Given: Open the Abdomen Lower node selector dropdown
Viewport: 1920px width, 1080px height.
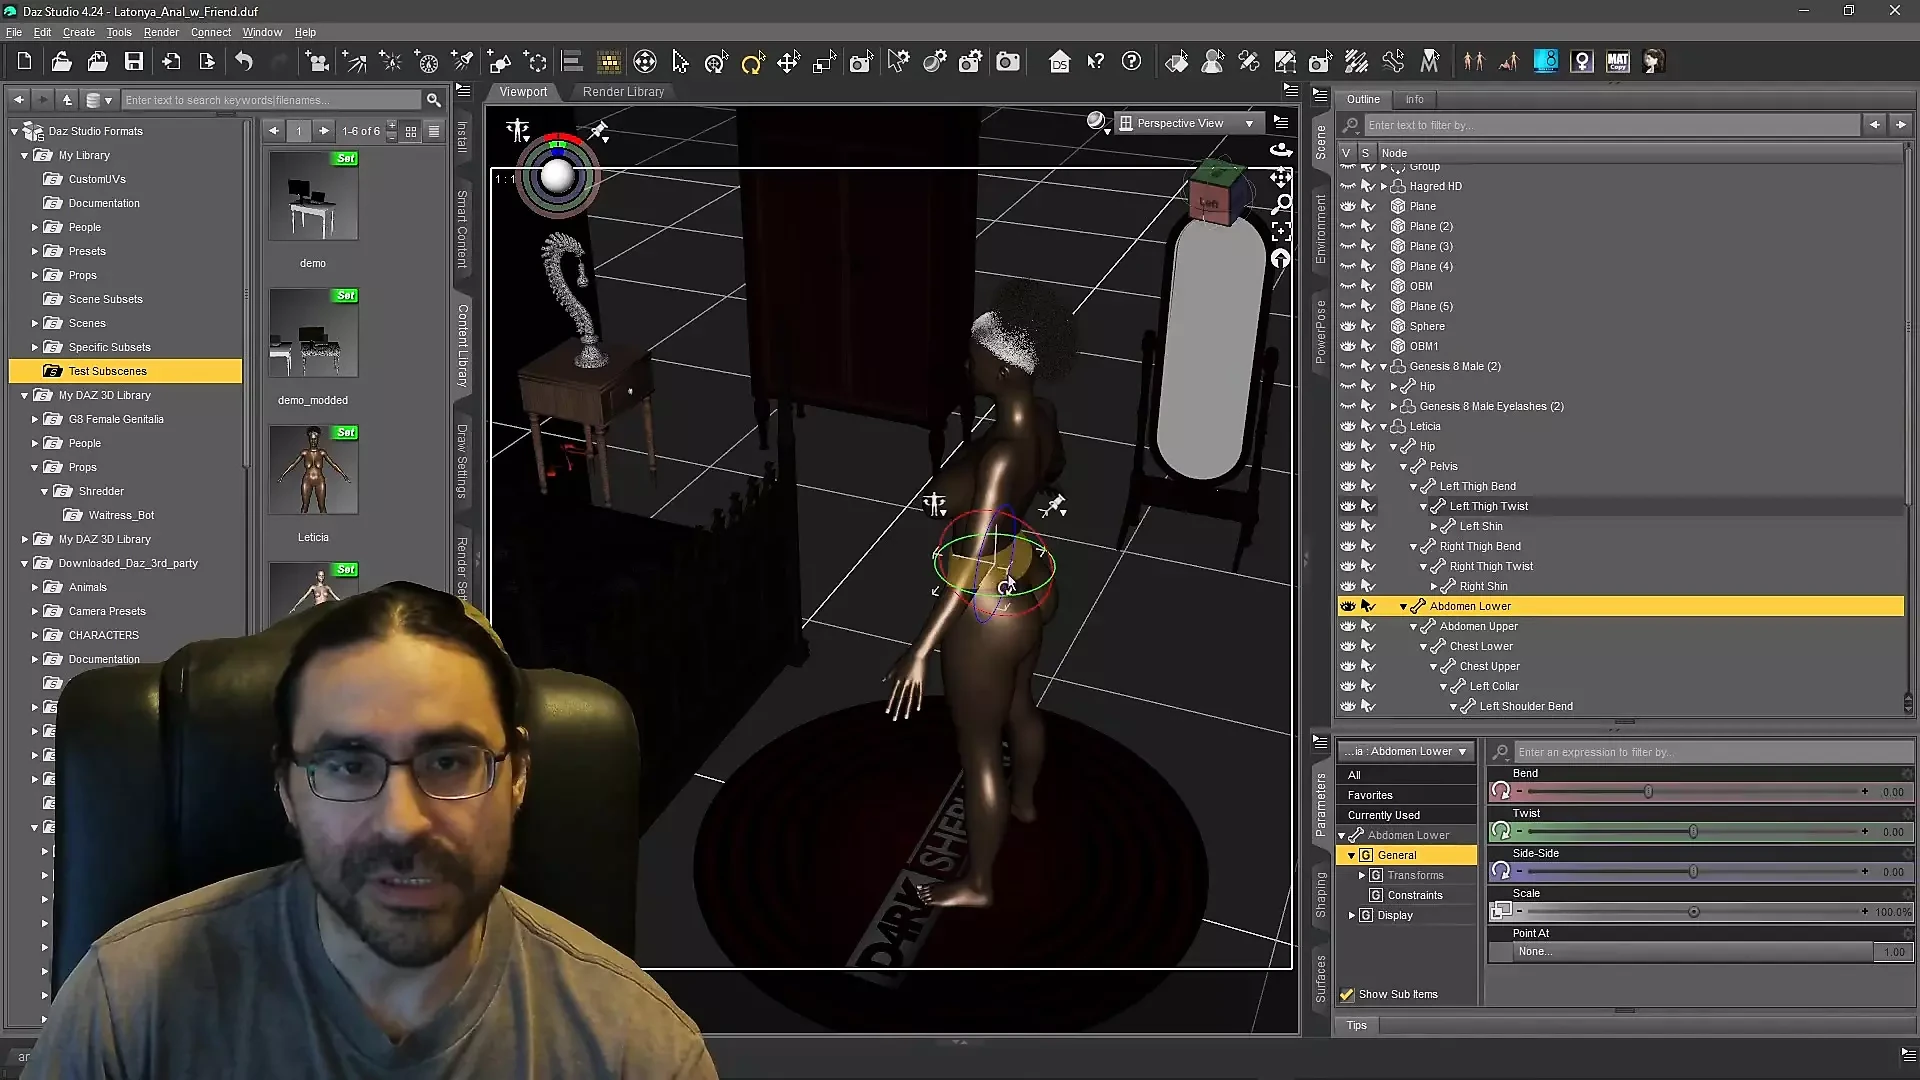Looking at the screenshot, I should tap(1405, 751).
